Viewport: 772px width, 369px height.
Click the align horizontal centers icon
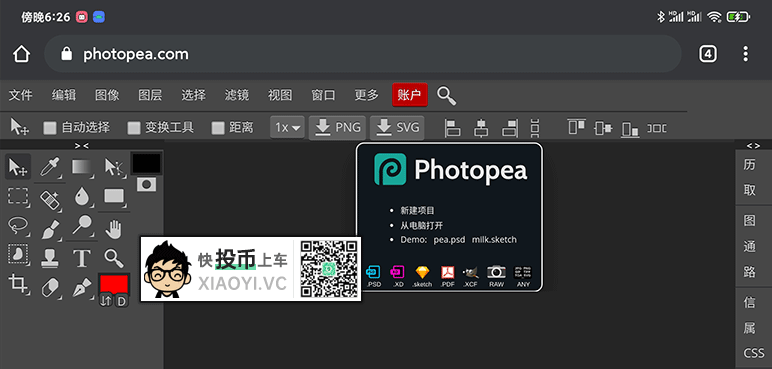[481, 128]
